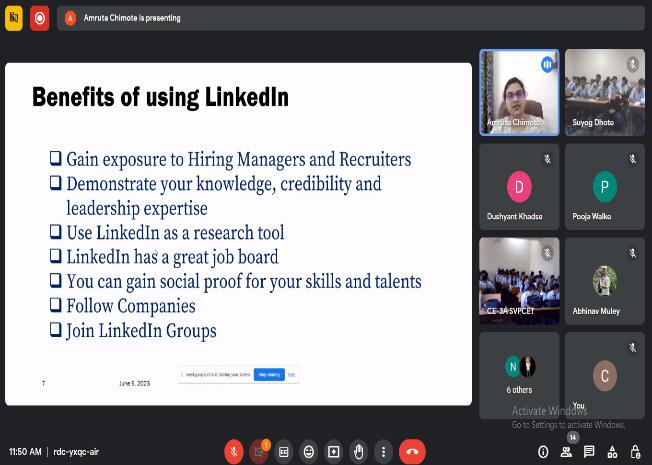
Task: Open the Activities panel icon
Action: pyautogui.click(x=612, y=452)
